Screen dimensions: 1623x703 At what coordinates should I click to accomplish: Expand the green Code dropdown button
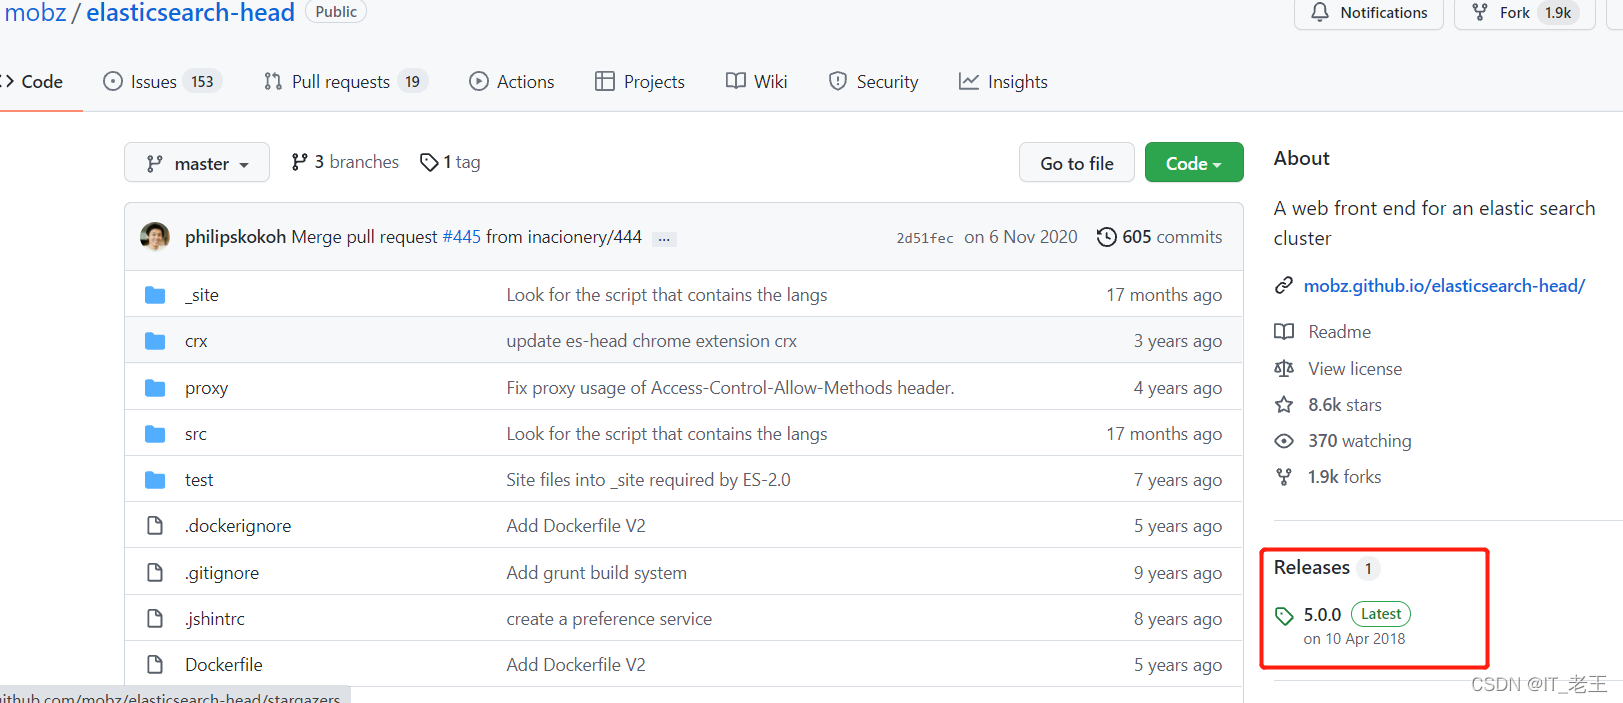coord(1193,163)
